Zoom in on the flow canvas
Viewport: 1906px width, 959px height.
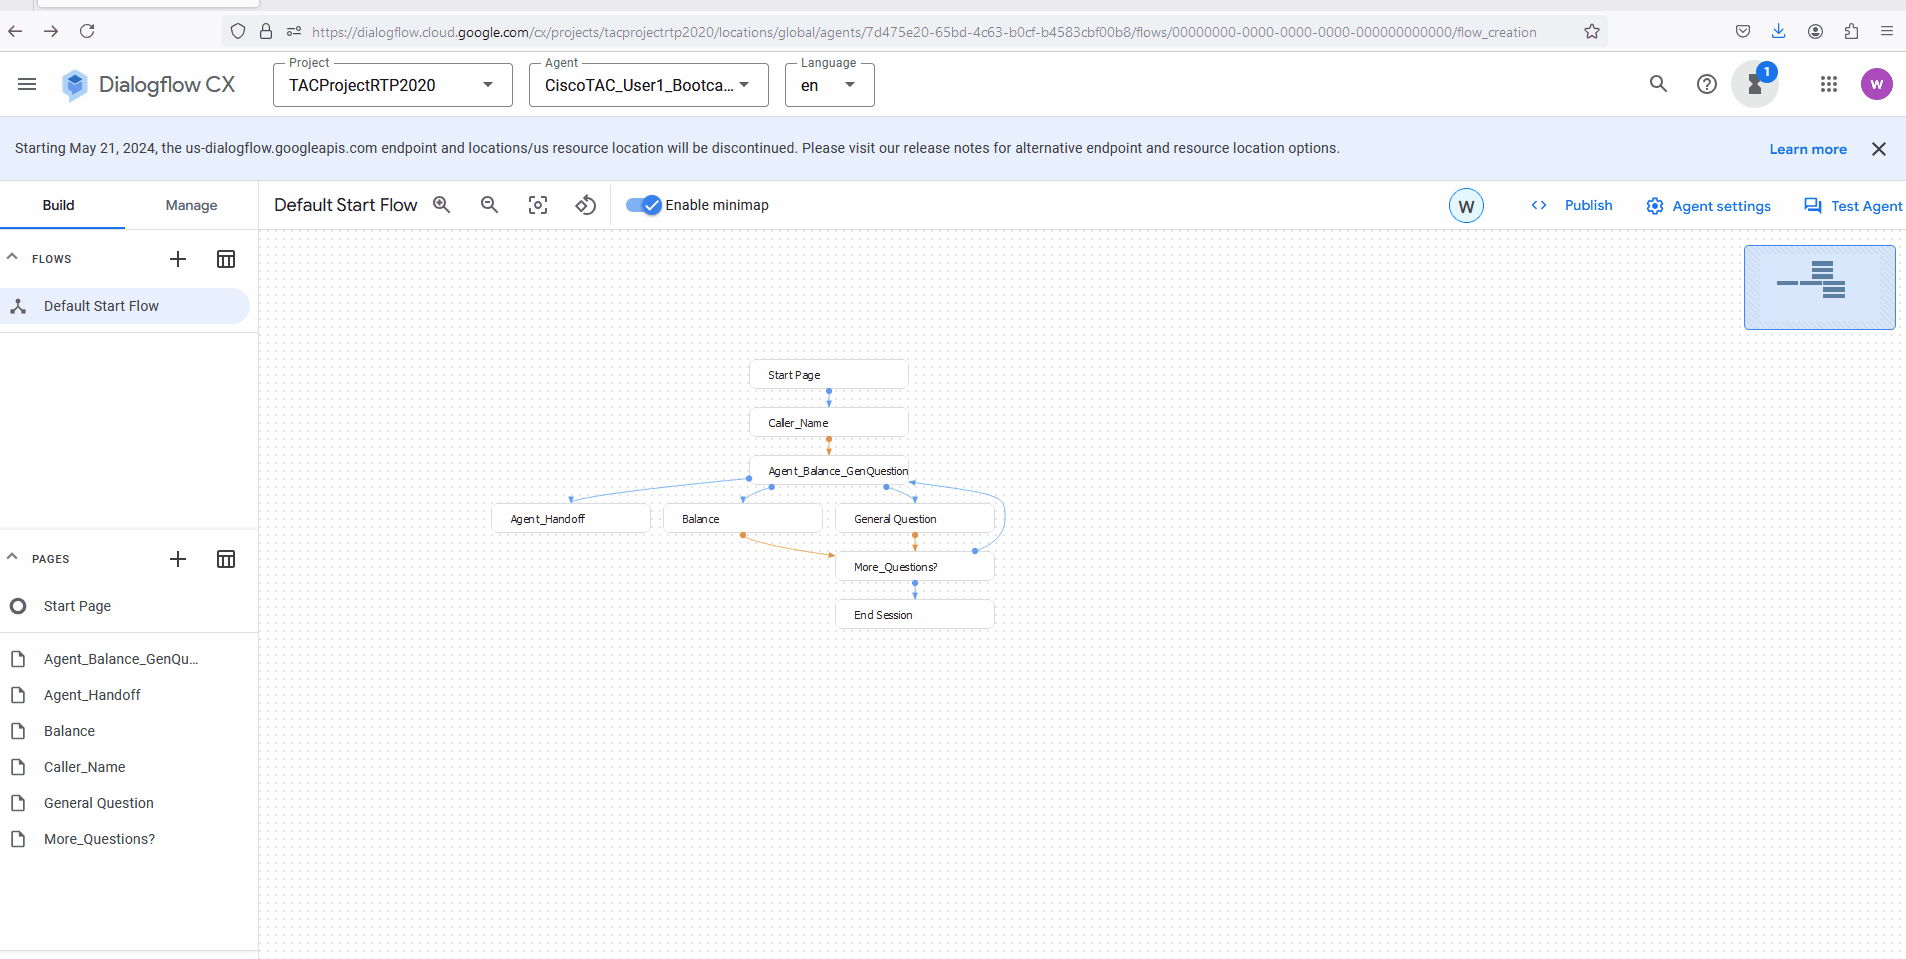[x=441, y=205]
